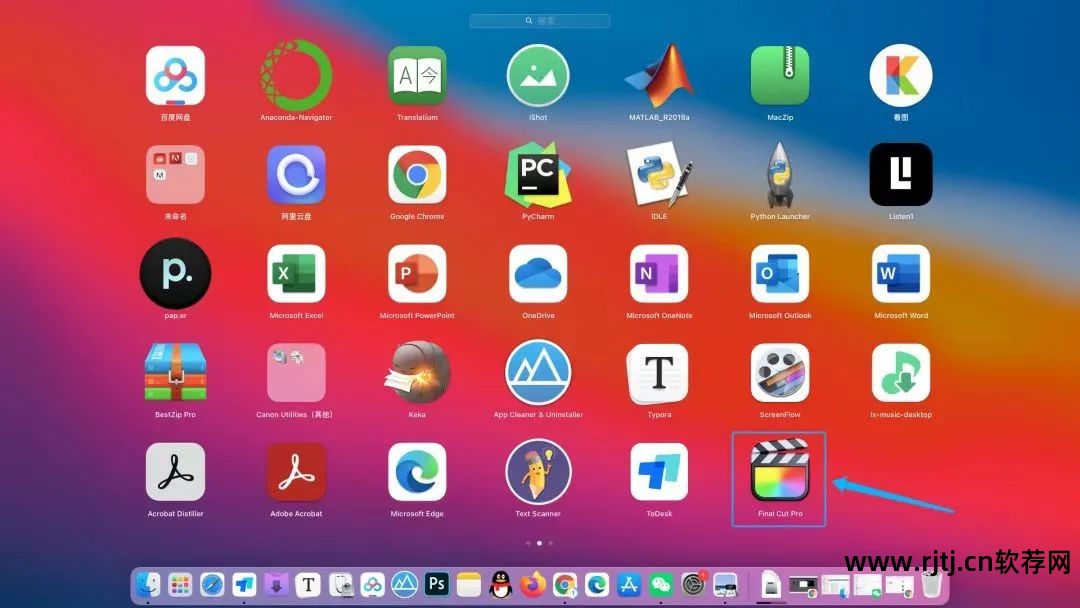
Task: Open MATLAB_R2018a
Action: [659, 76]
